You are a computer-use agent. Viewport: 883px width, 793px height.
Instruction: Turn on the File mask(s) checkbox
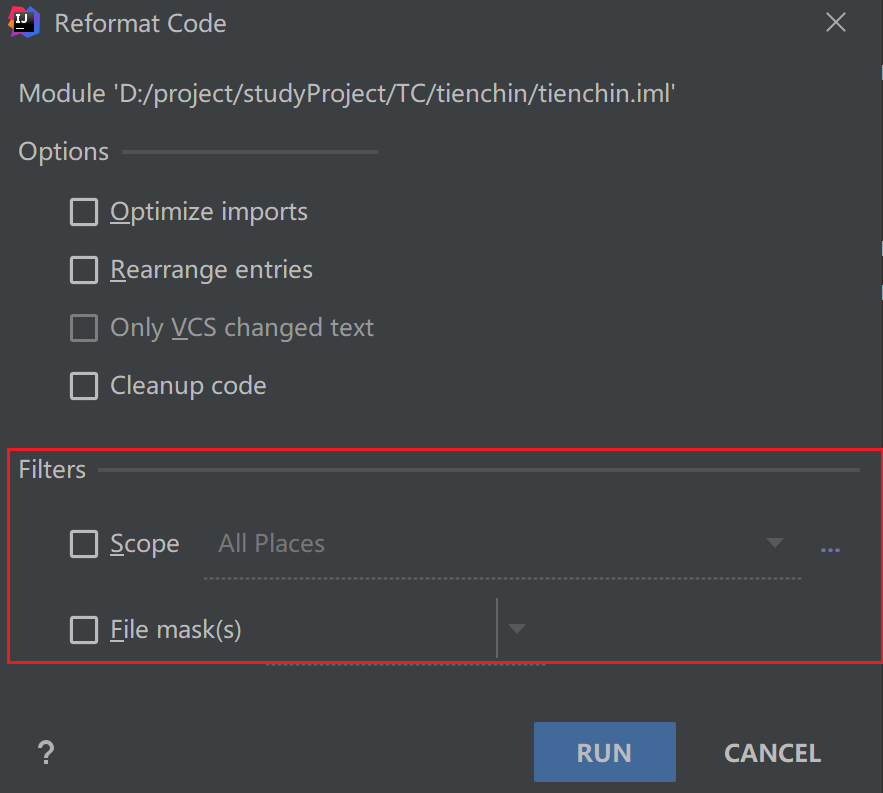tap(84, 630)
